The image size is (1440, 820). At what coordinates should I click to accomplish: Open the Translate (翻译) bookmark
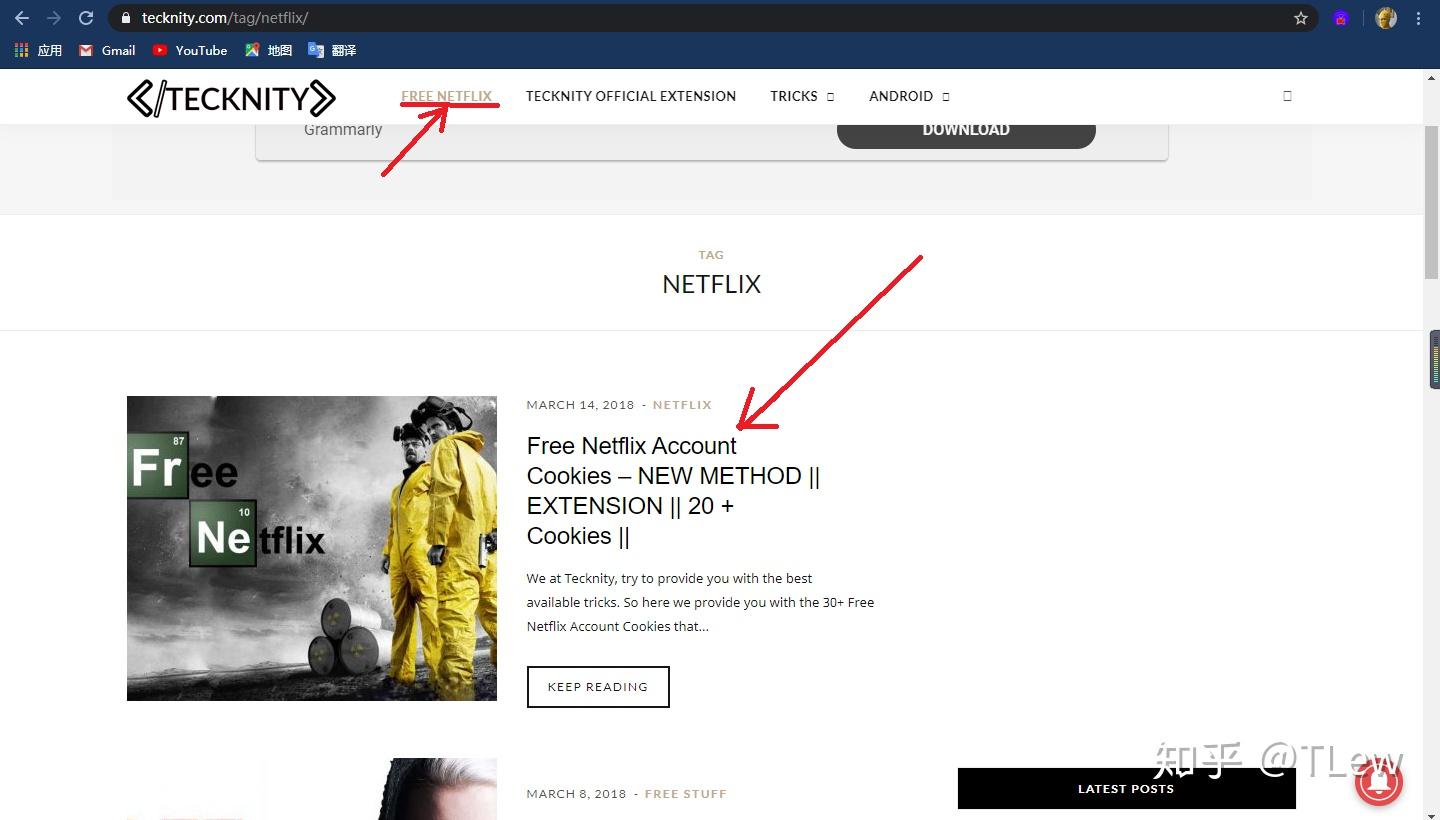(x=332, y=50)
